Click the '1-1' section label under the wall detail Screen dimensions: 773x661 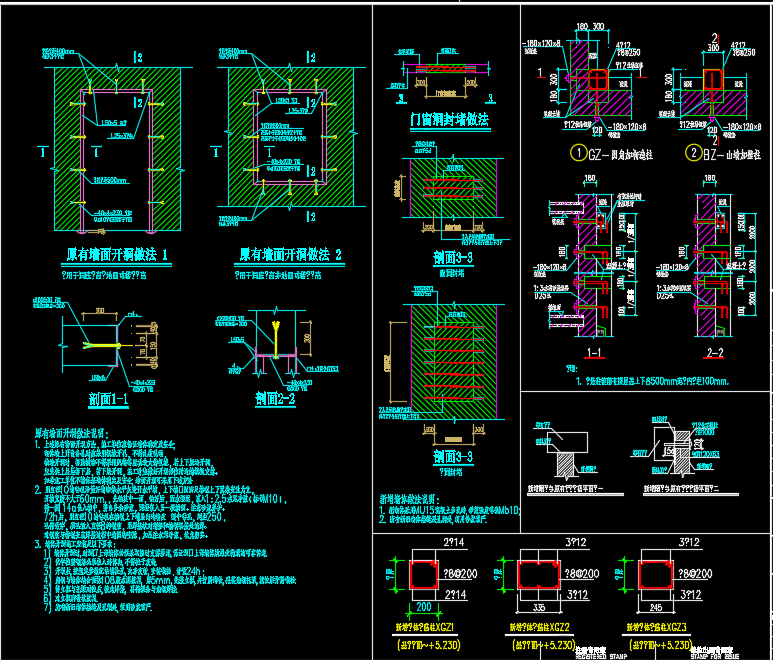click(594, 352)
